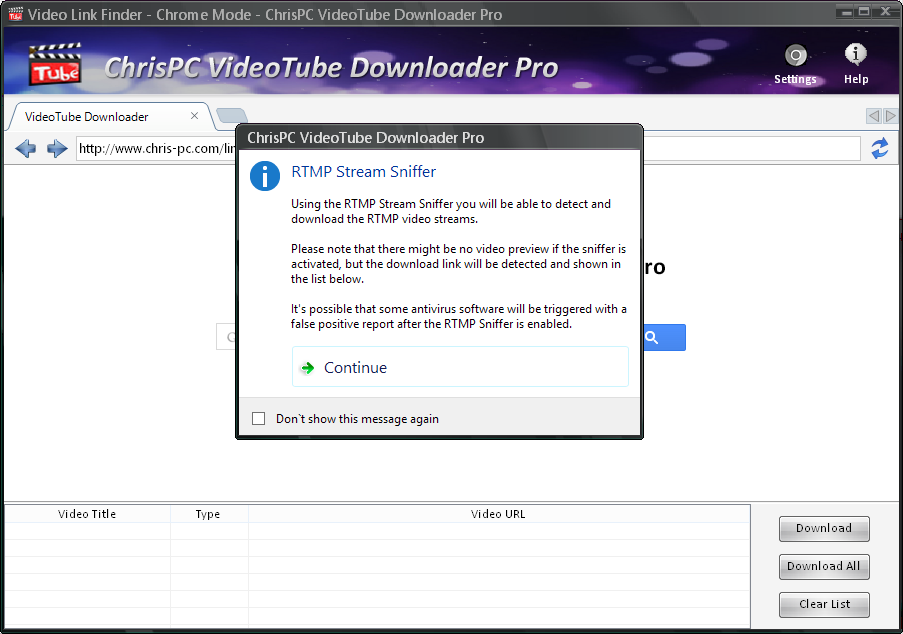Minimize the Video Link Finder window
This screenshot has width=903, height=634.
click(x=846, y=12)
